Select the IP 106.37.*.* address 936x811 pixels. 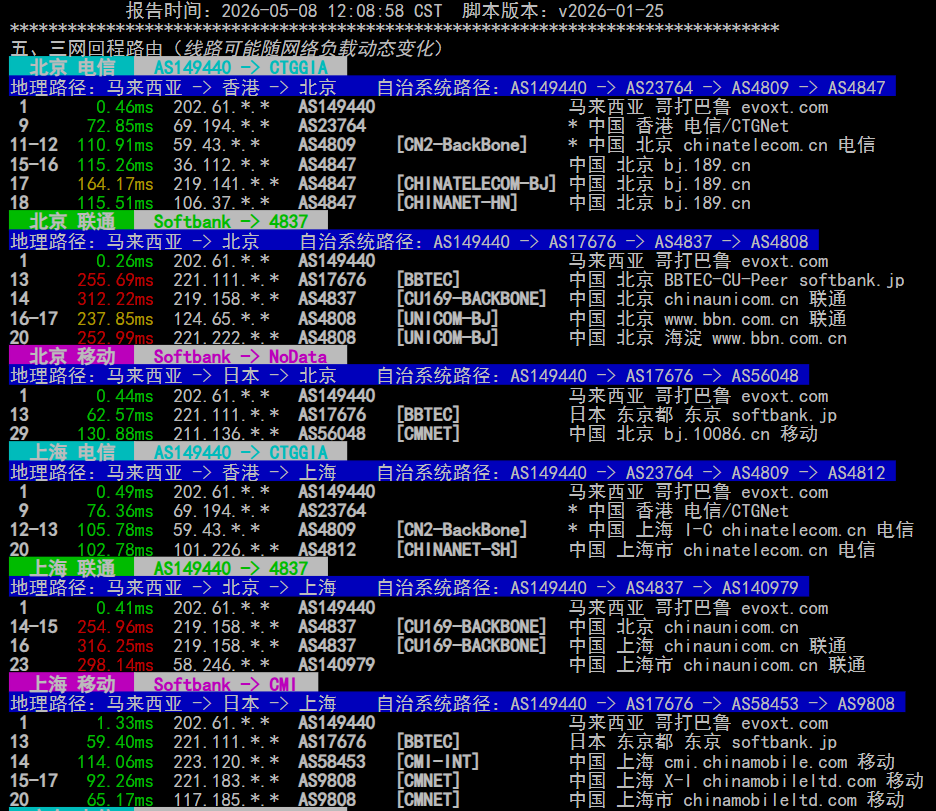pyautogui.click(x=221, y=203)
